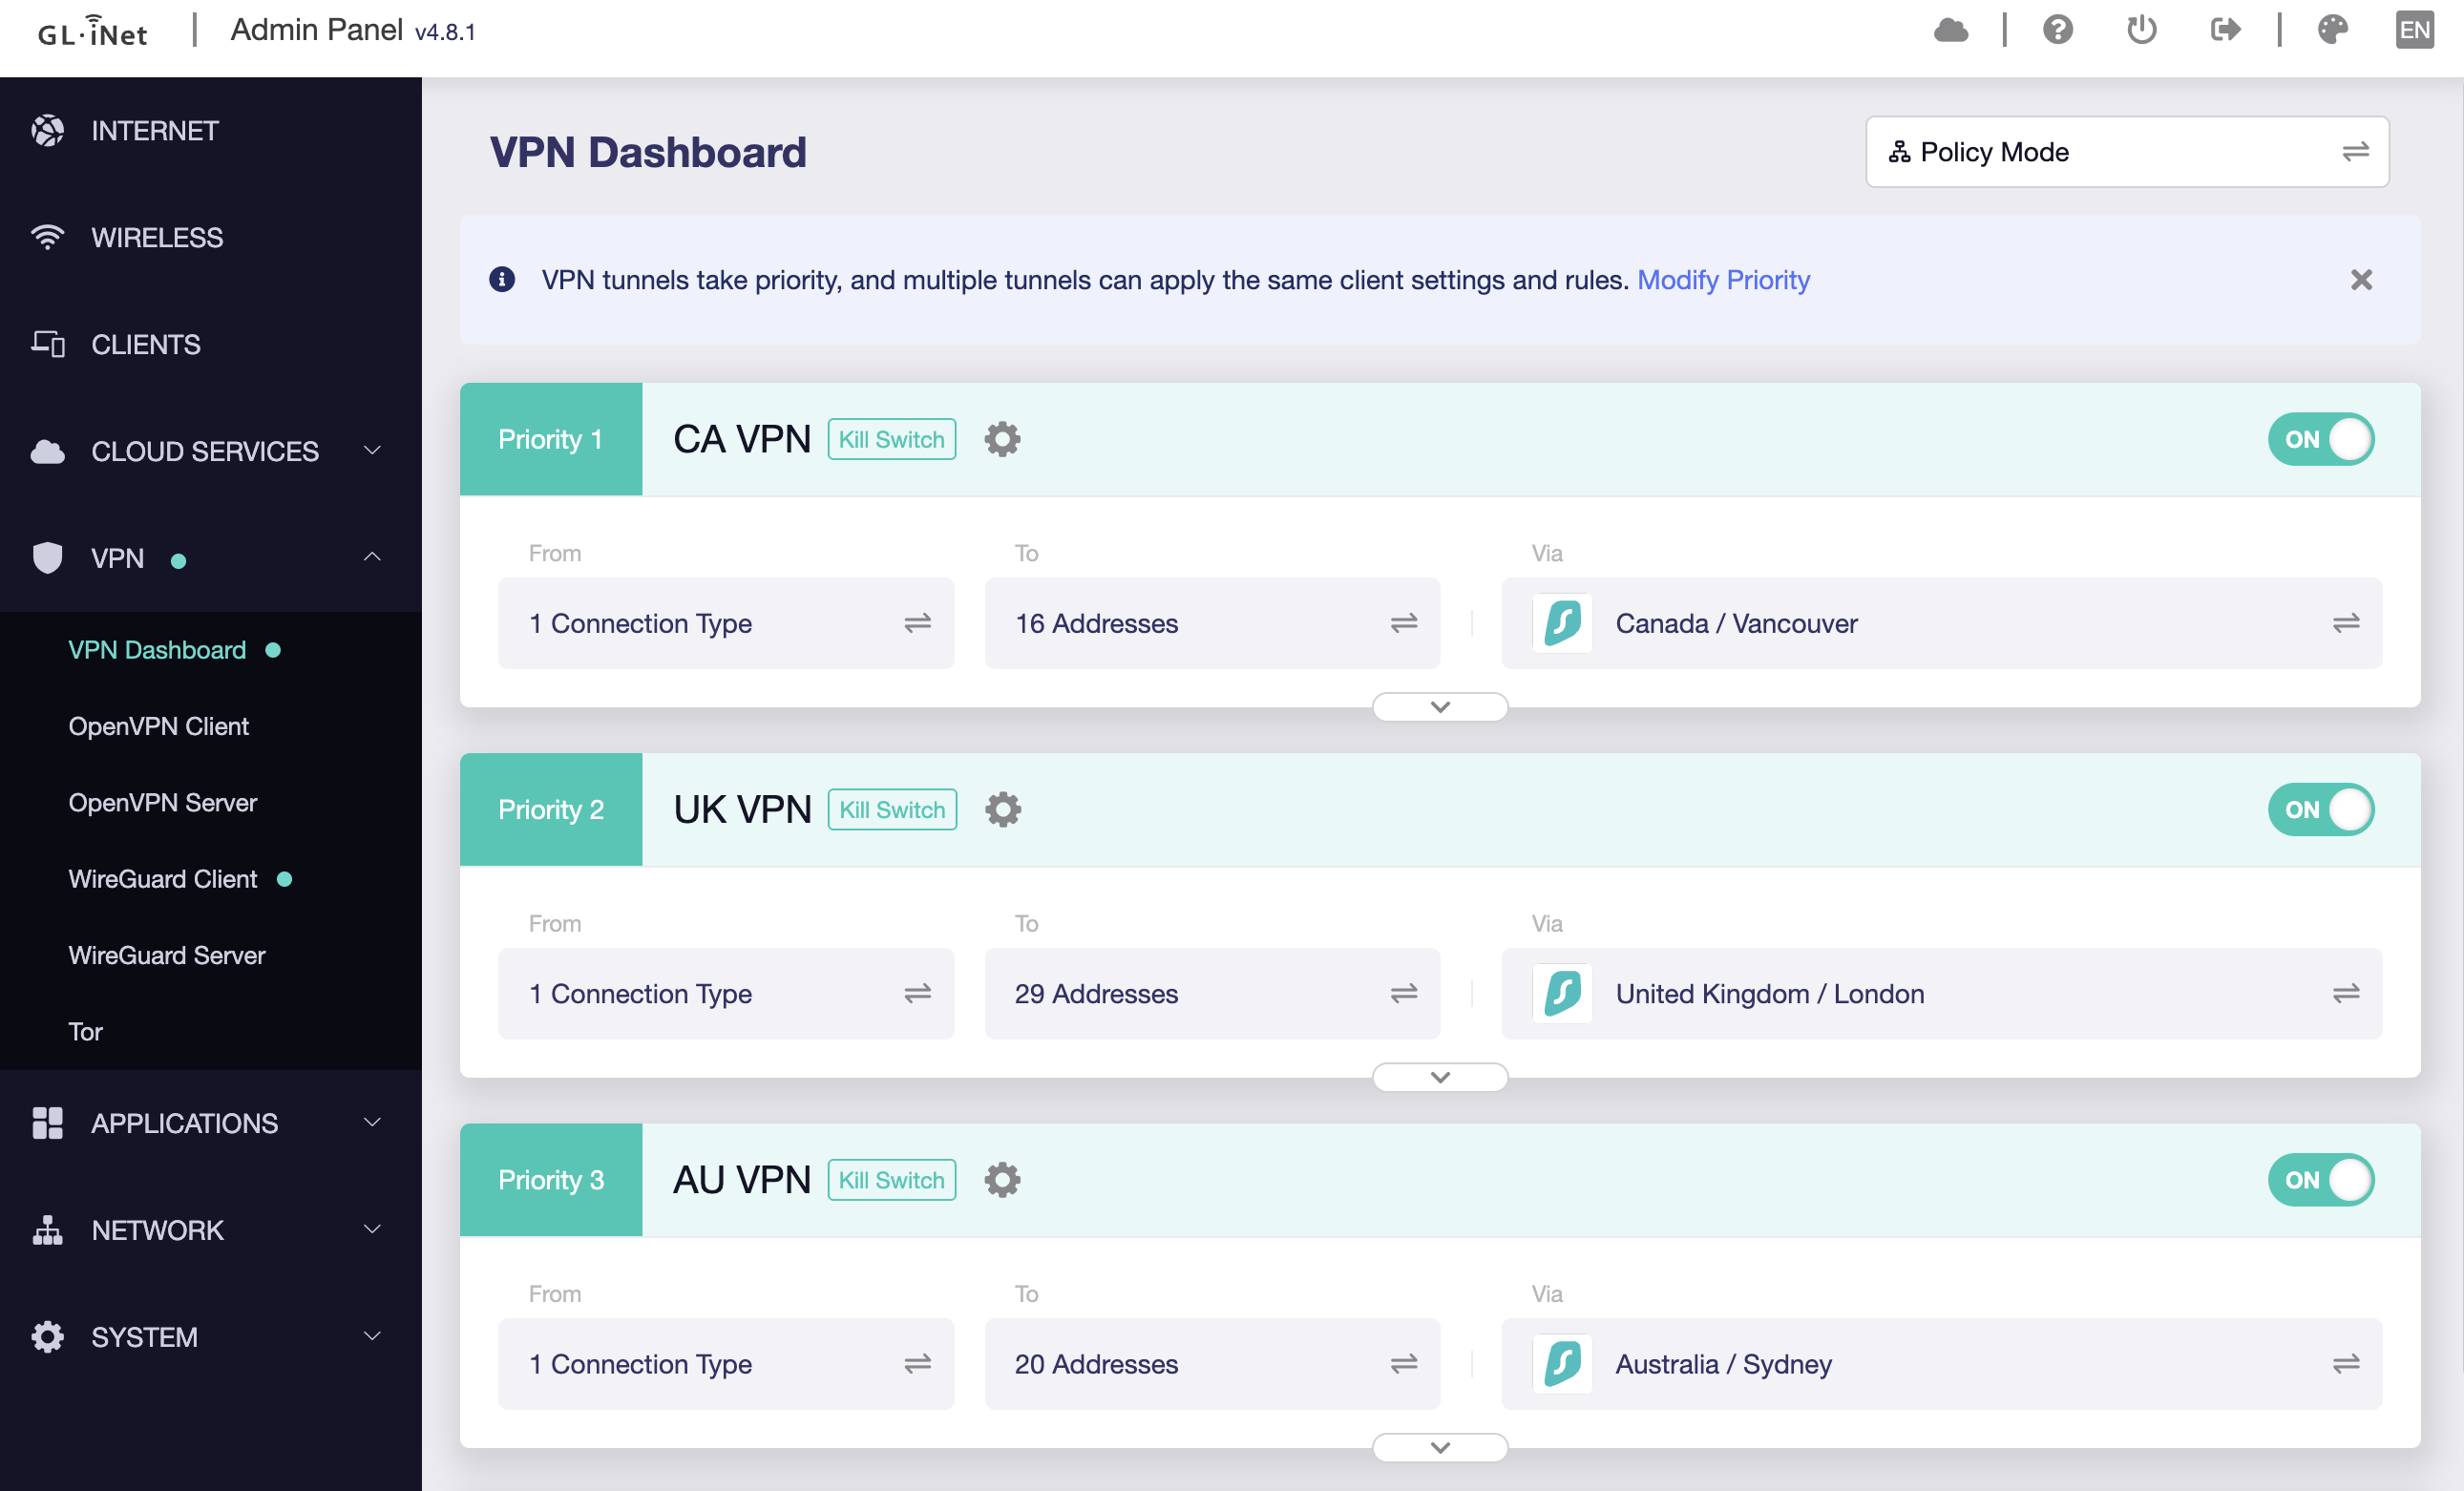Dismiss the info banner
The width and height of the screenshot is (2464, 1491).
coord(2361,280)
